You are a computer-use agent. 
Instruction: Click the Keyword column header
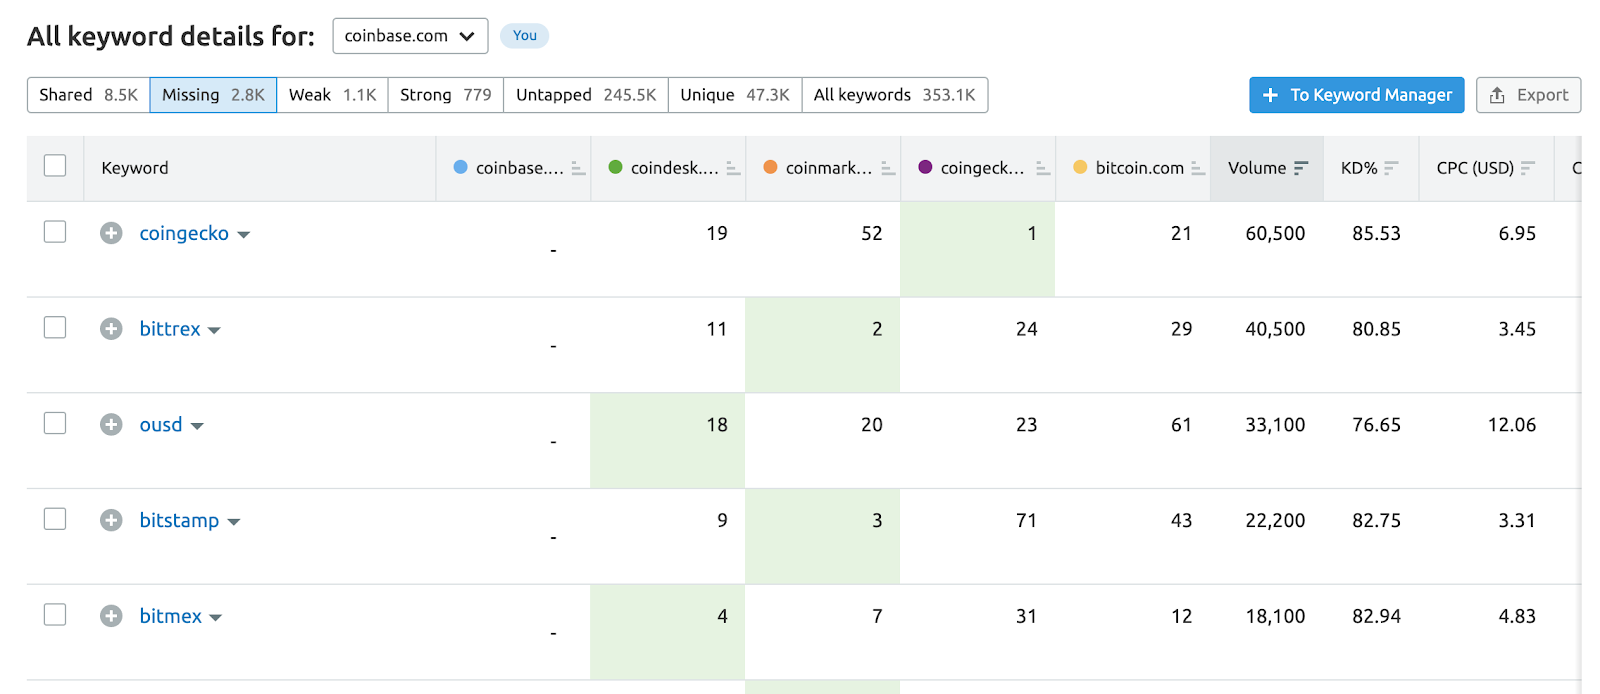[x=135, y=168]
